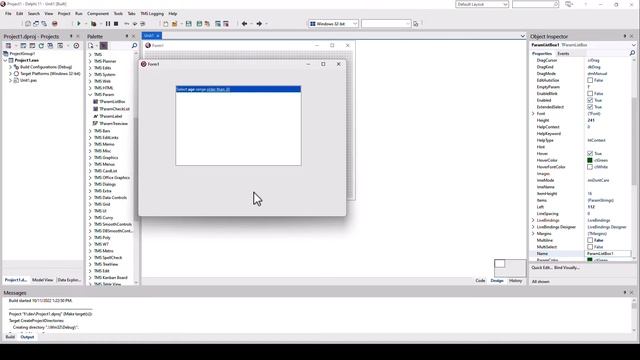Viewport: 640px width, 360px height.
Task: Open the Component menu
Action: (98, 13)
